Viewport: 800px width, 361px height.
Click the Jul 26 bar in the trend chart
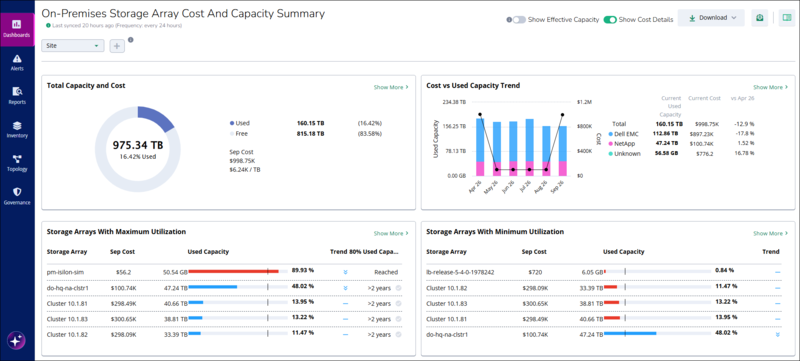tap(530, 148)
